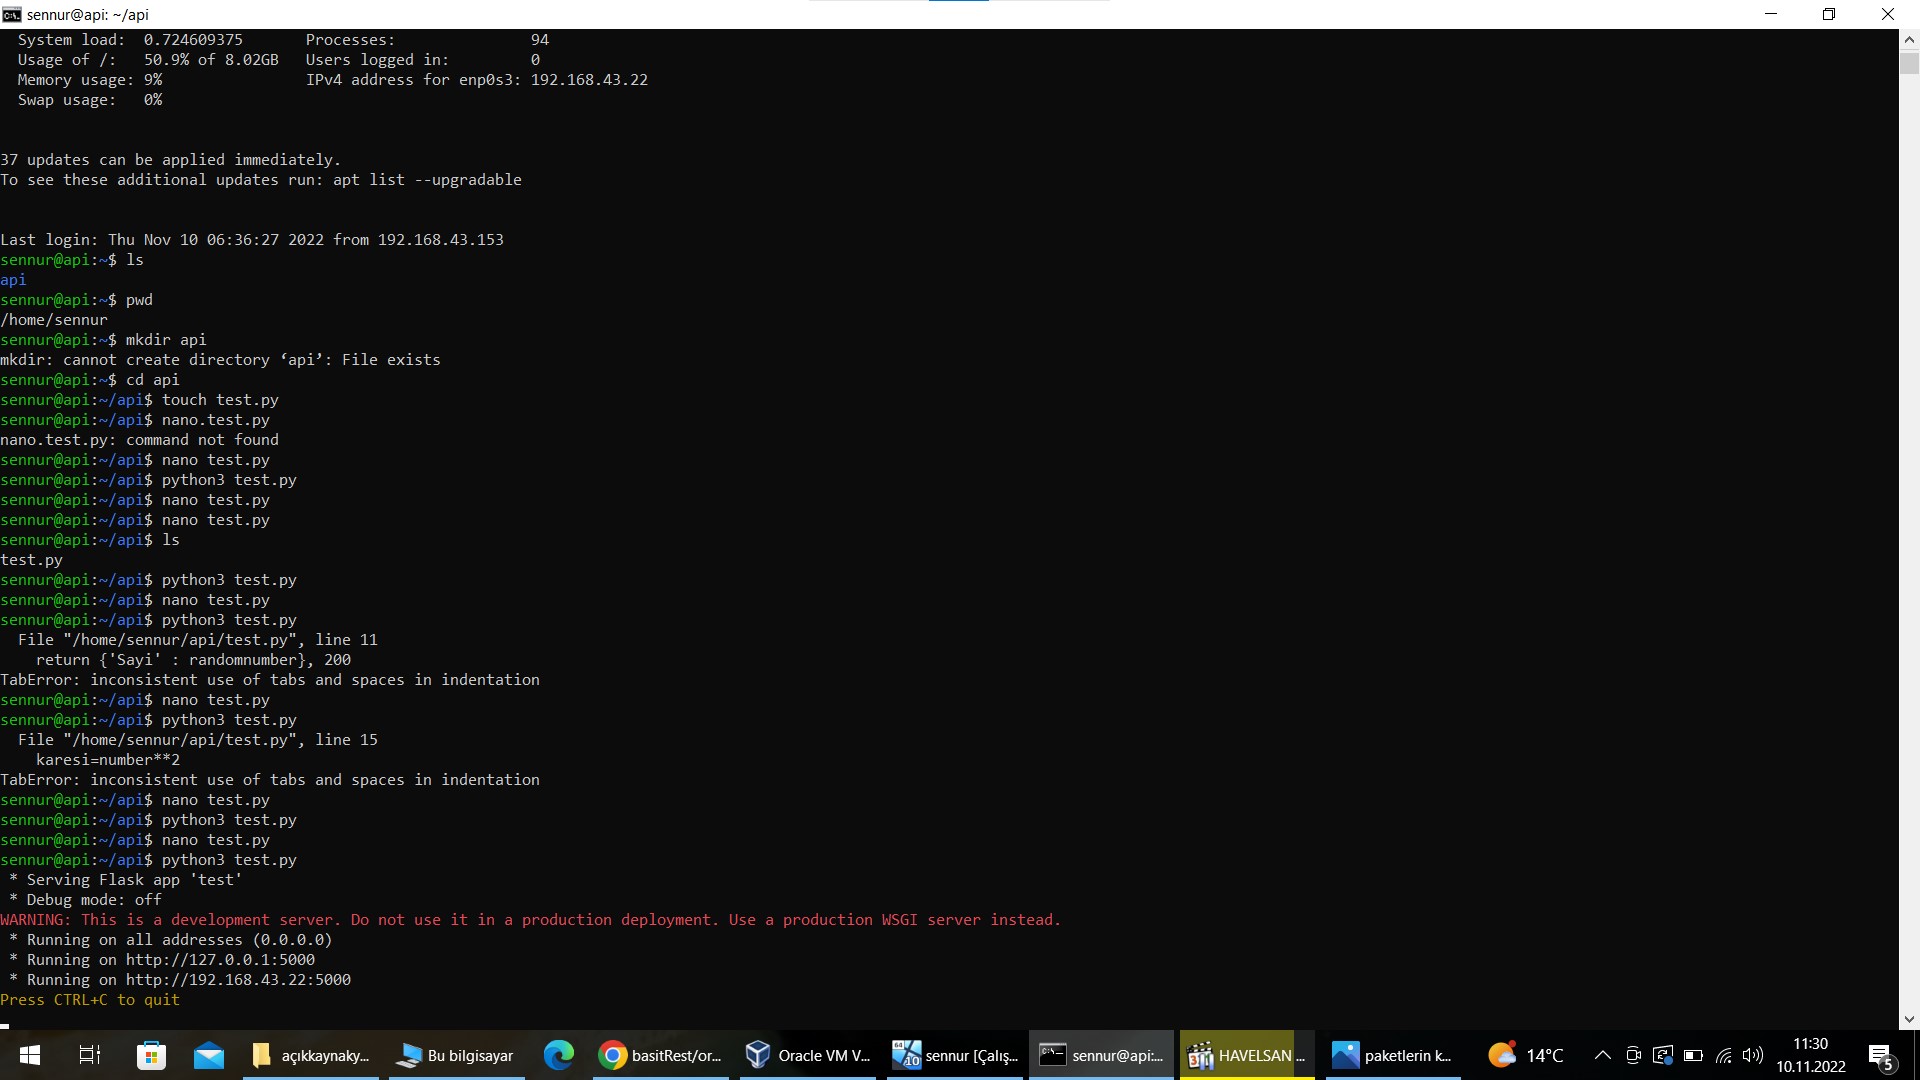1920x1080 pixels.
Task: Open the volume control
Action: (x=1752, y=1055)
